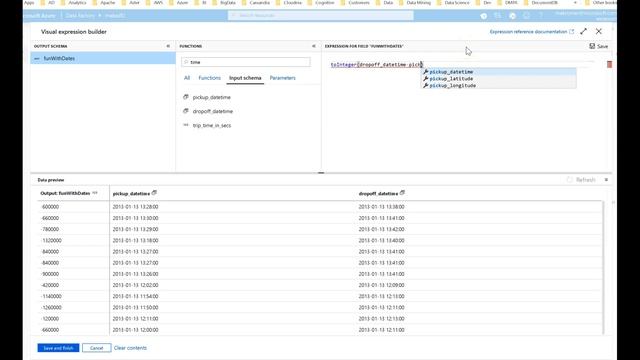Click the pickup_datetime column header in preview
Screen dimensions: 640x360
131,193
